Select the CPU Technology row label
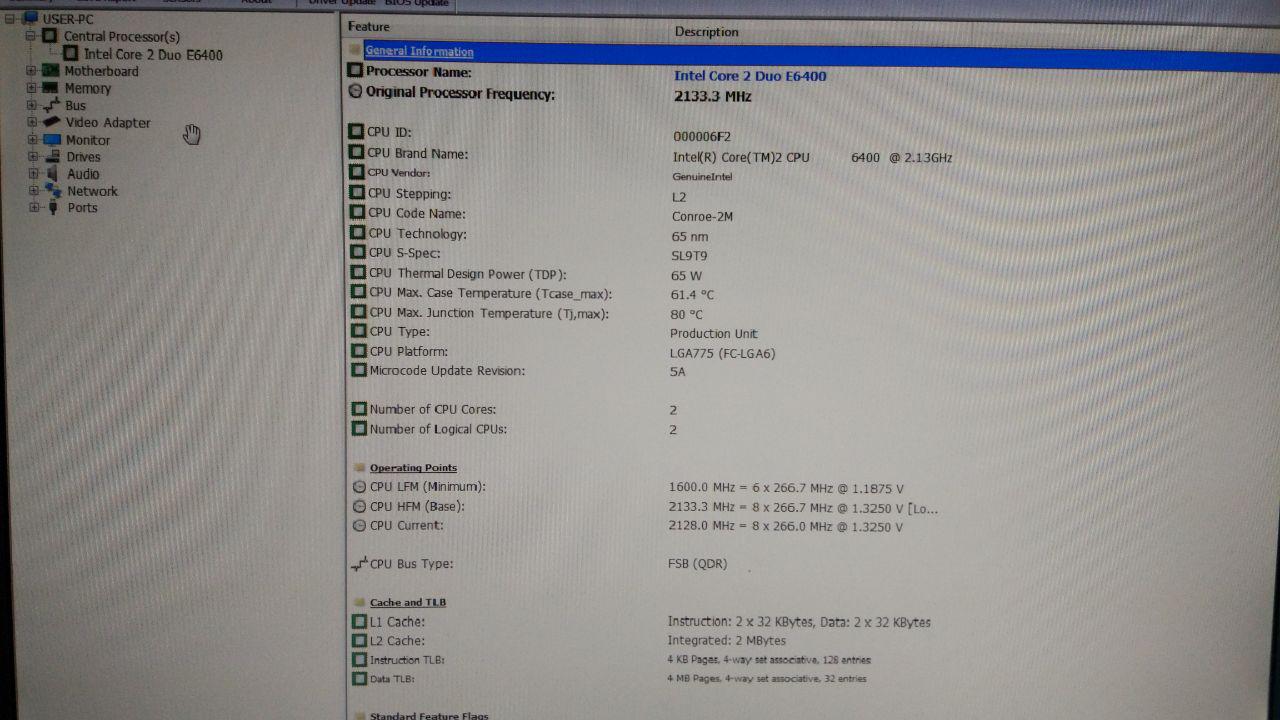Image resolution: width=1280 pixels, height=720 pixels. point(417,234)
